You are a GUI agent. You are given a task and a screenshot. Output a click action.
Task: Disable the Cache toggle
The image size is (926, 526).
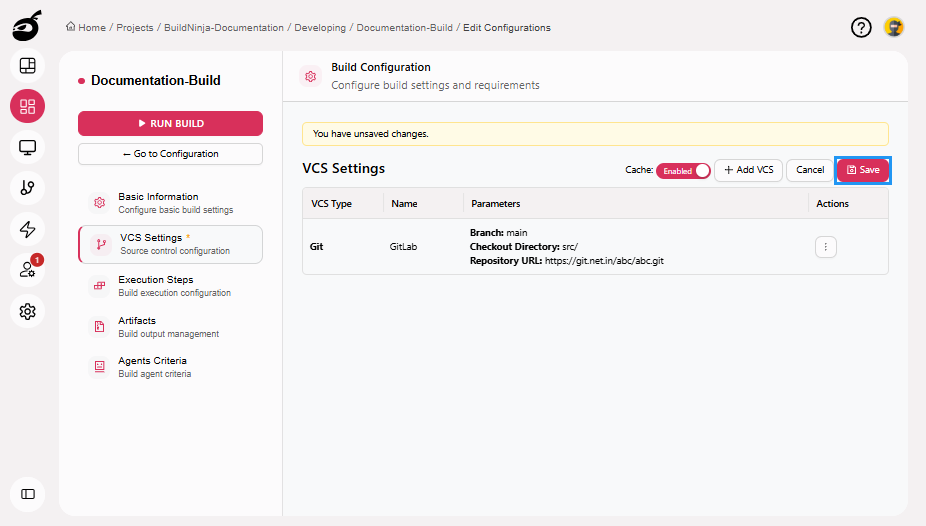coord(683,171)
